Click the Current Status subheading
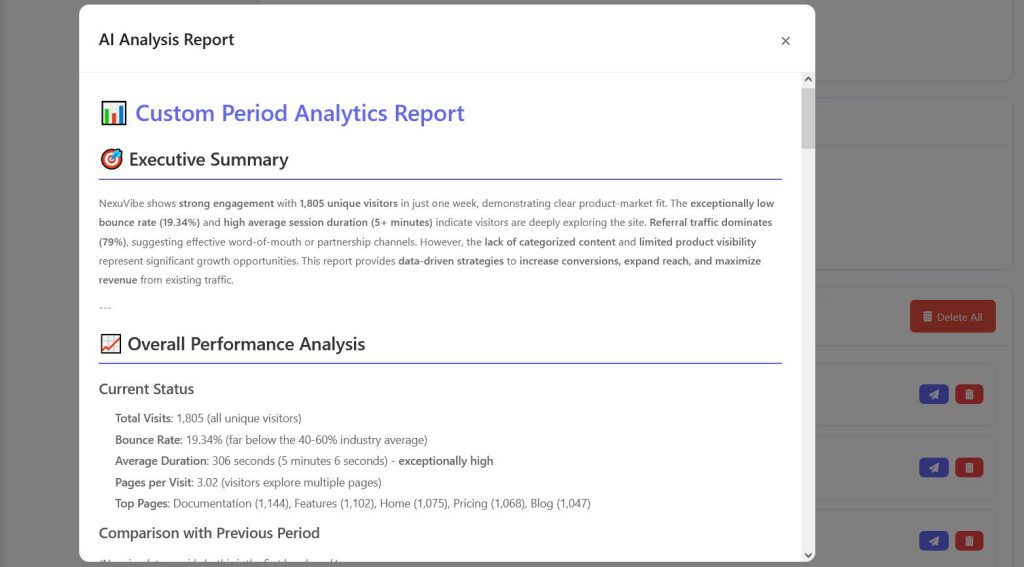Image resolution: width=1024 pixels, height=567 pixels. pyautogui.click(x=146, y=389)
